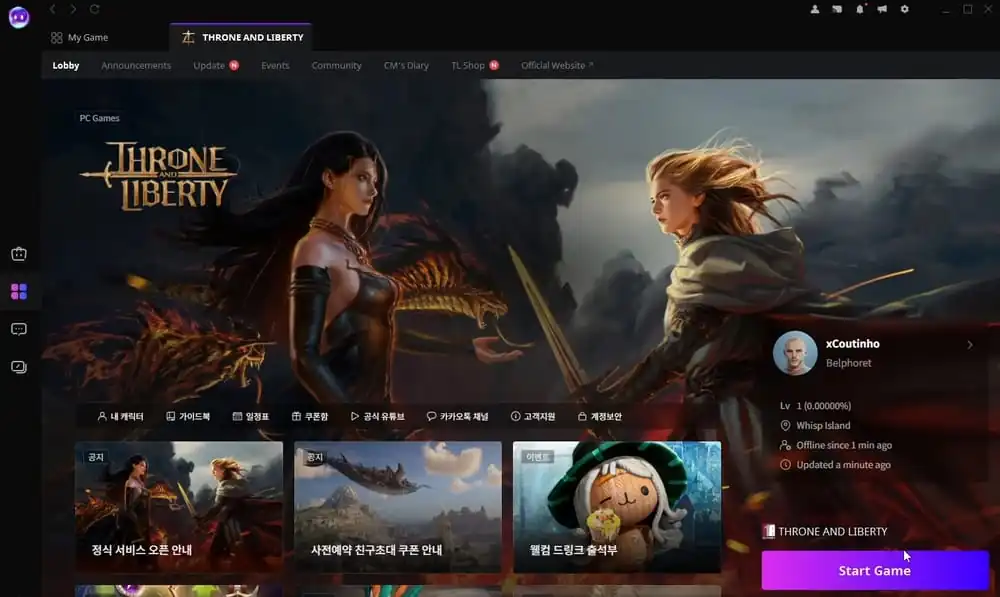Image resolution: width=1000 pixels, height=597 pixels.
Task: Open the store bag icon in left sidebar
Action: (x=19, y=254)
